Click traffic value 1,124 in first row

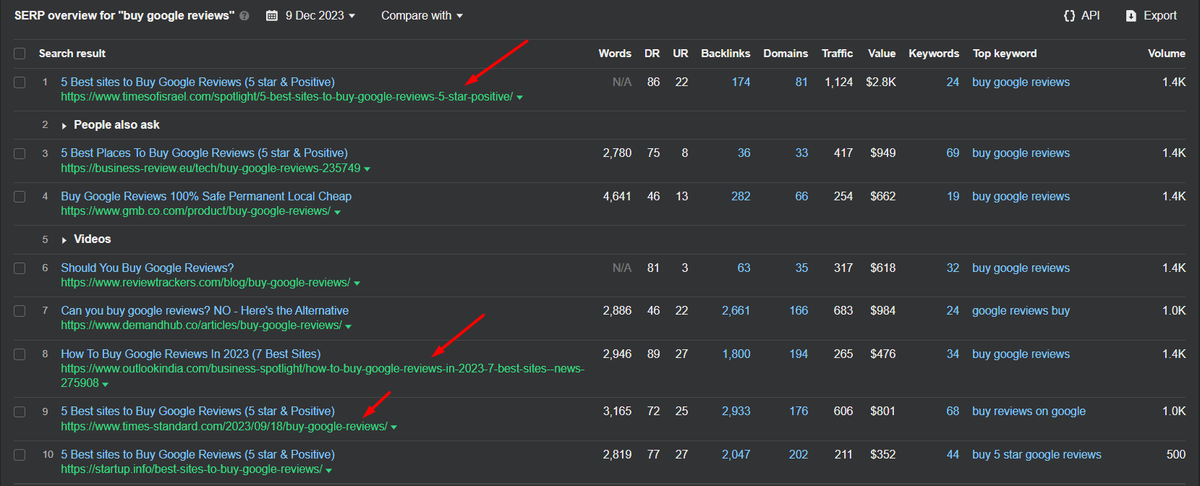coord(839,82)
